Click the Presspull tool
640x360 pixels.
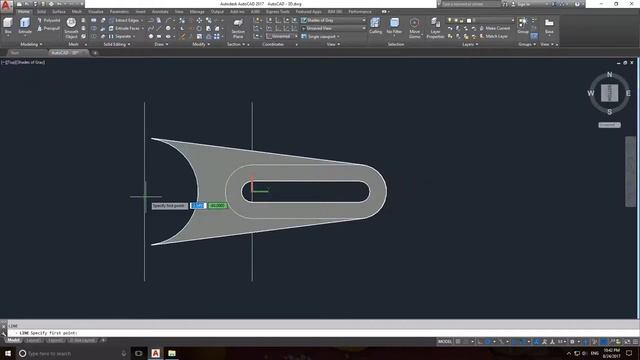click(49, 28)
